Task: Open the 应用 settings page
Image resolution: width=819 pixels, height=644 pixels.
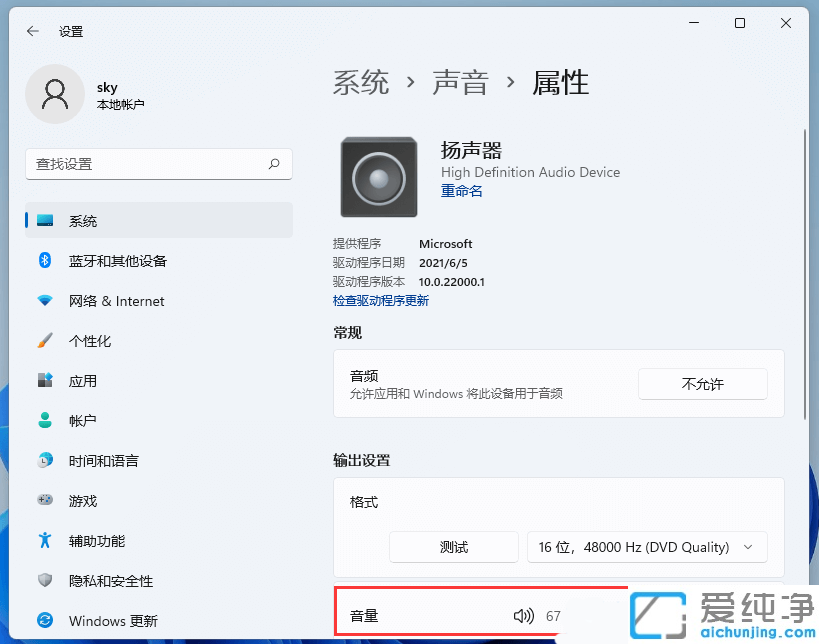Action: tap(84, 381)
